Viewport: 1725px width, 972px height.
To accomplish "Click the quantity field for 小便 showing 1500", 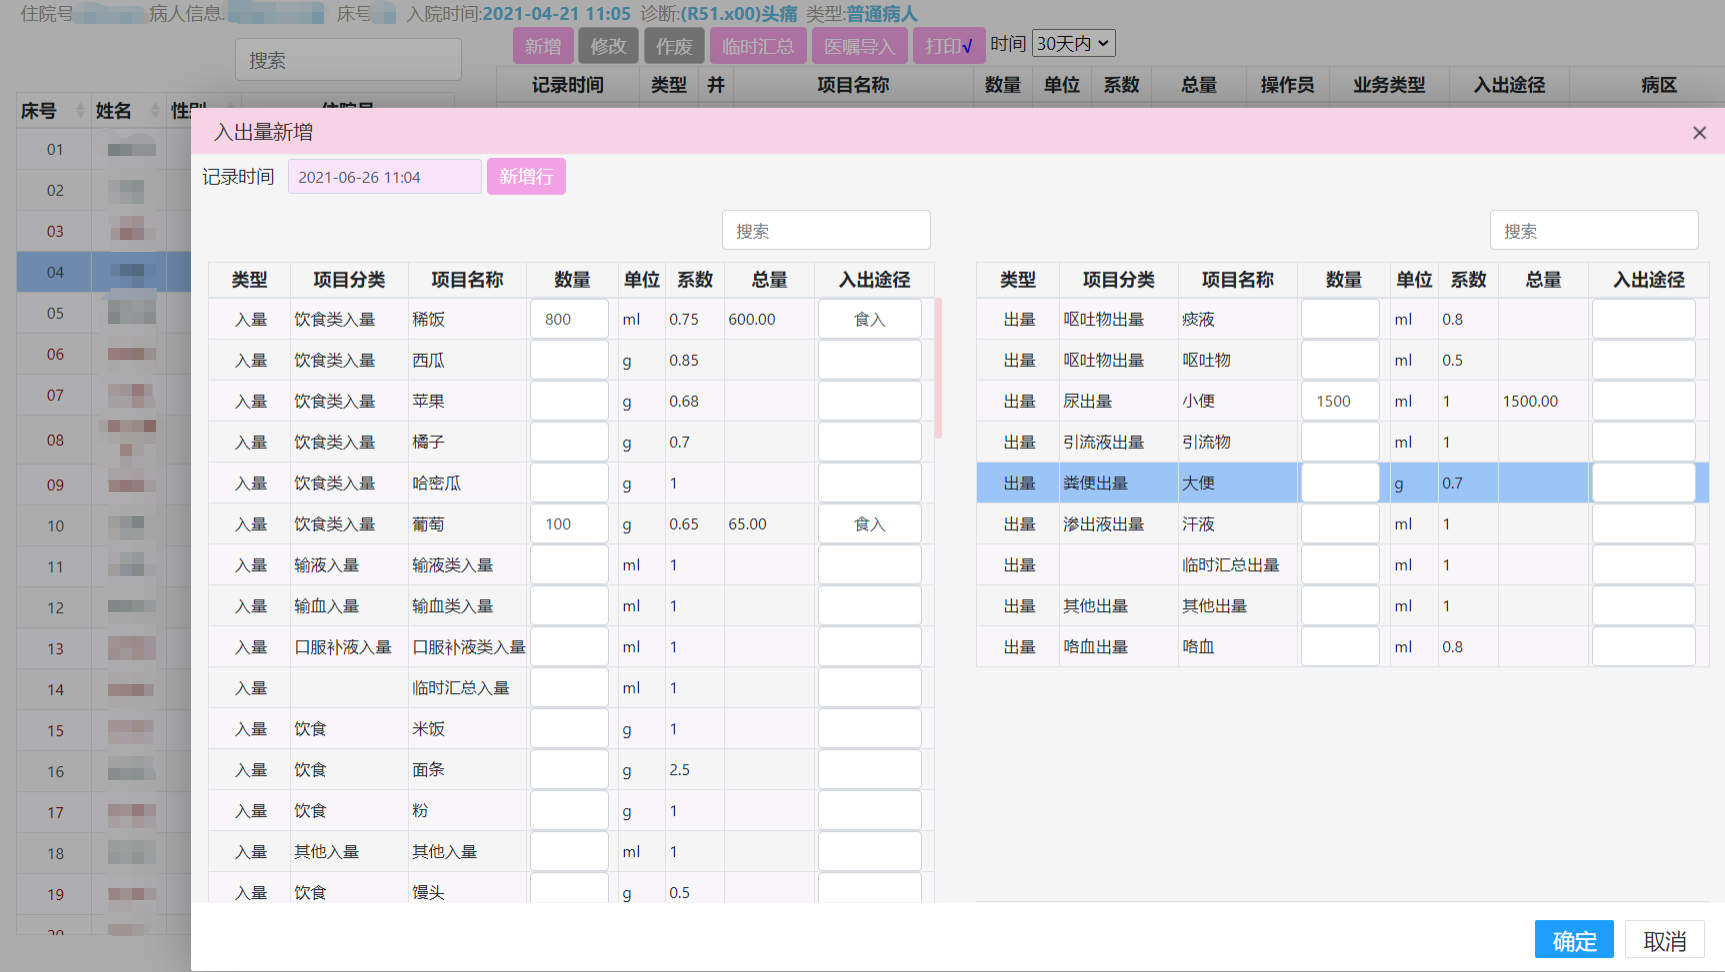I will 1340,400.
